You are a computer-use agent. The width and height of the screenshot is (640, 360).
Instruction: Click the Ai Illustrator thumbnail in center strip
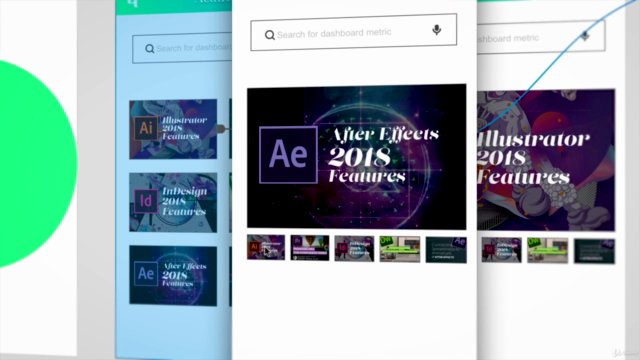click(266, 247)
